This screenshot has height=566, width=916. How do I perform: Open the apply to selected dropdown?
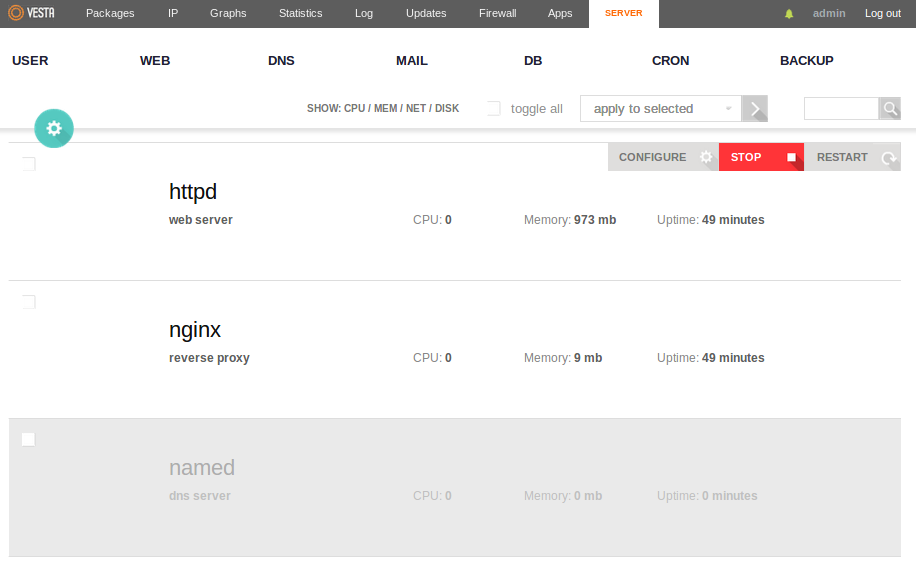pos(660,109)
